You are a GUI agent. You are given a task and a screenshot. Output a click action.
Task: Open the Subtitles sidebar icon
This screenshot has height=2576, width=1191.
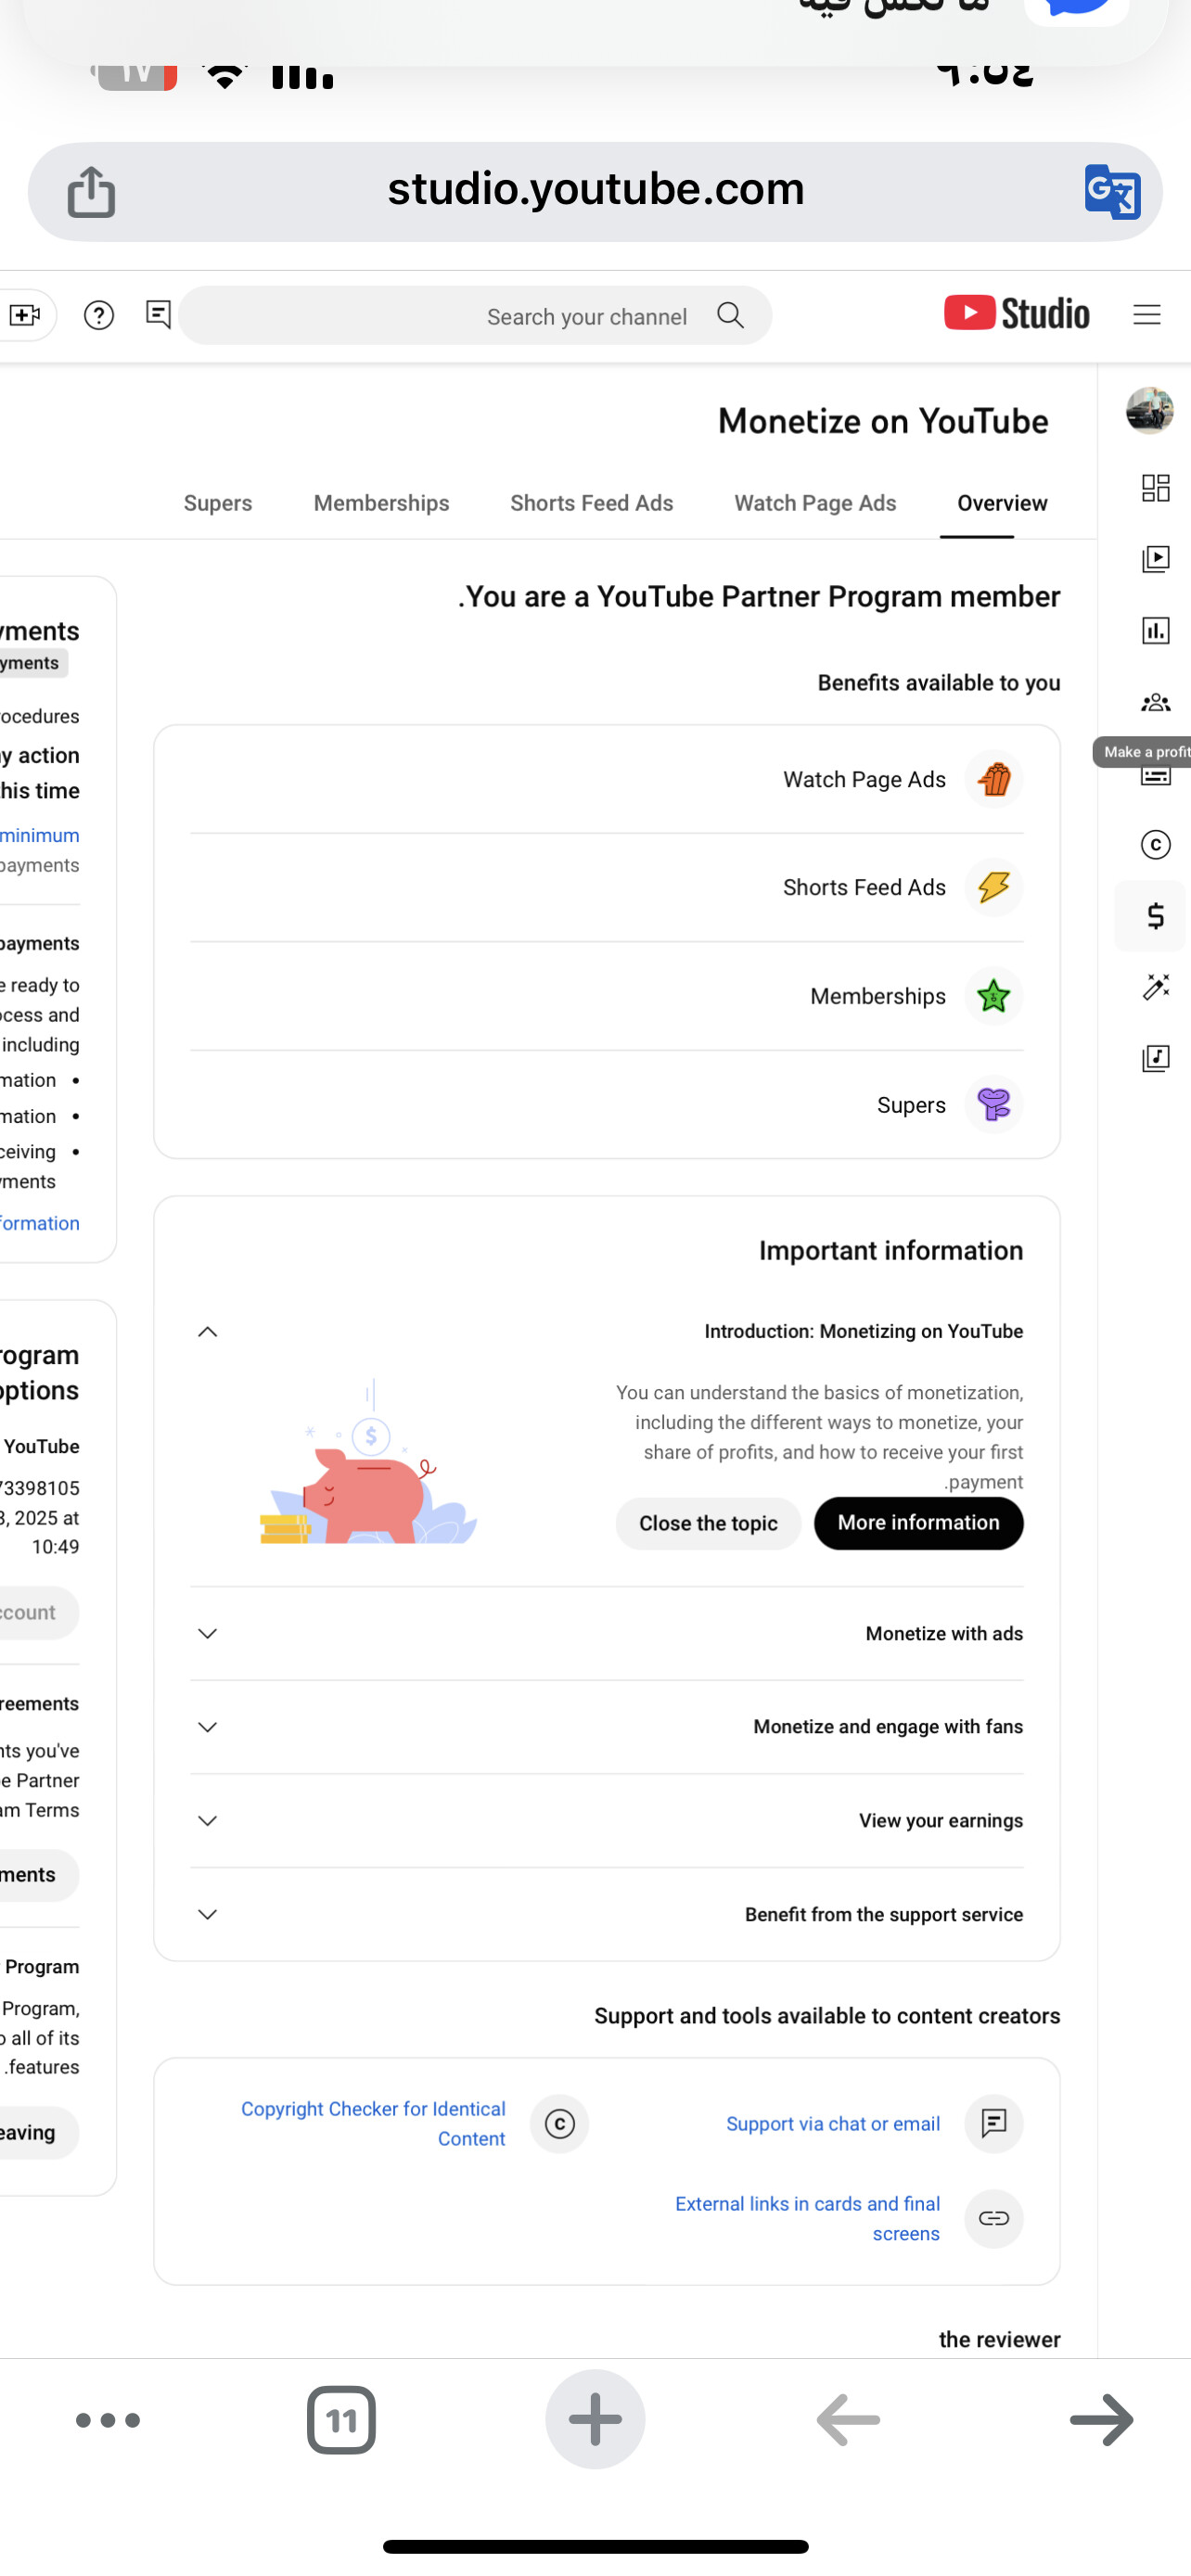point(1155,776)
